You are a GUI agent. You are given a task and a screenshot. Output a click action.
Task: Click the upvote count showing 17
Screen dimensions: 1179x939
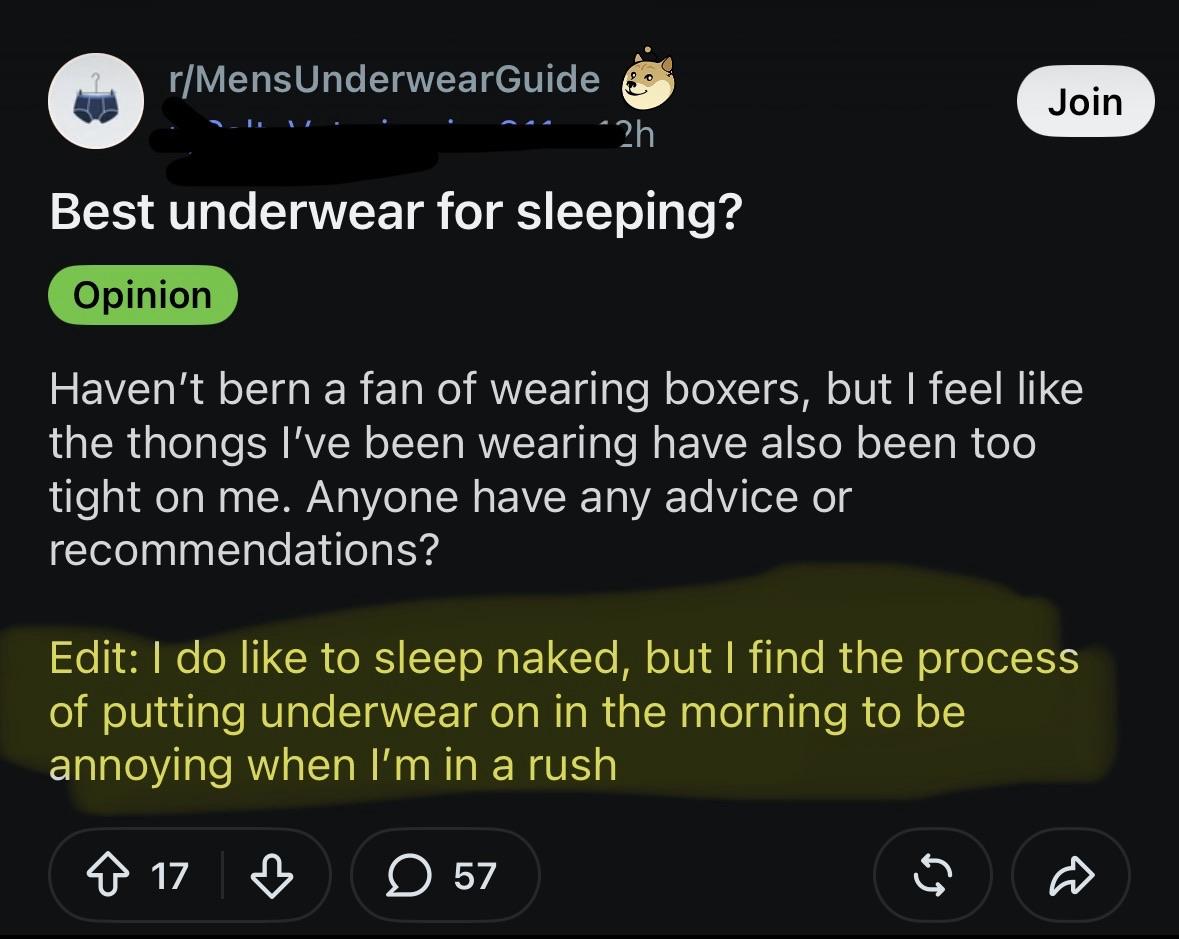(169, 876)
